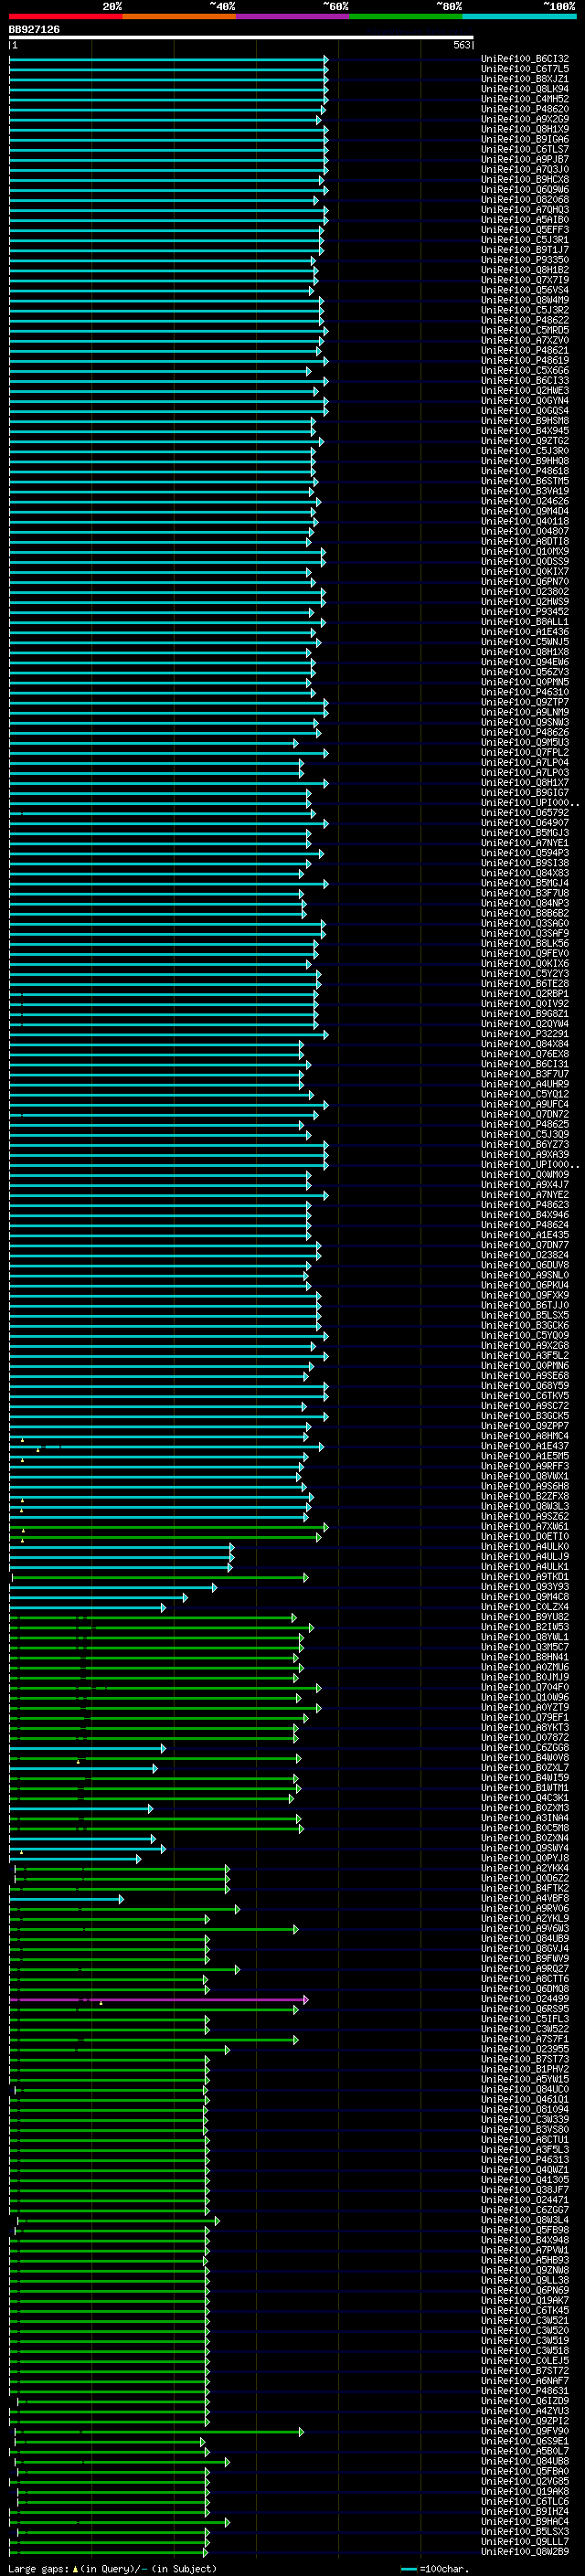
Task: Select the UniRef100_O07872 label
Action: (x=525, y=1738)
